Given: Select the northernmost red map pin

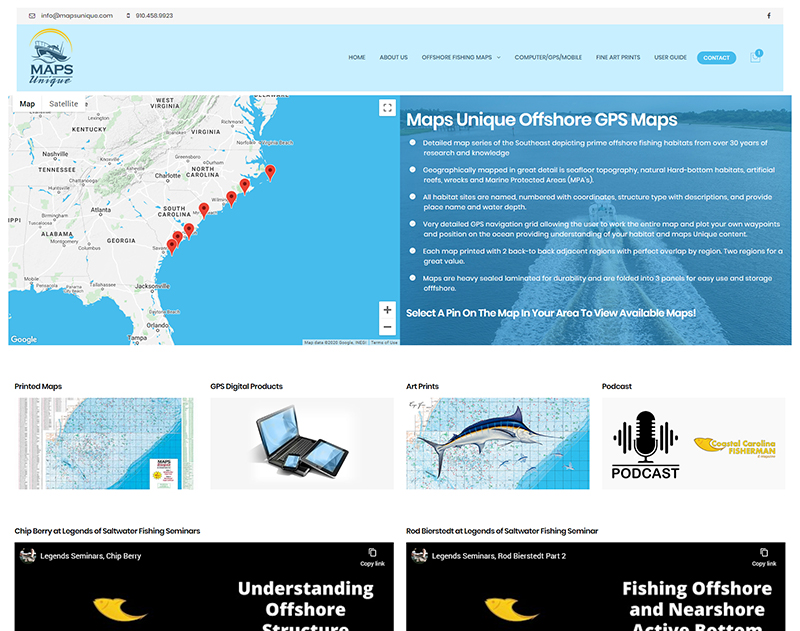Looking at the screenshot, I should click(270, 172).
